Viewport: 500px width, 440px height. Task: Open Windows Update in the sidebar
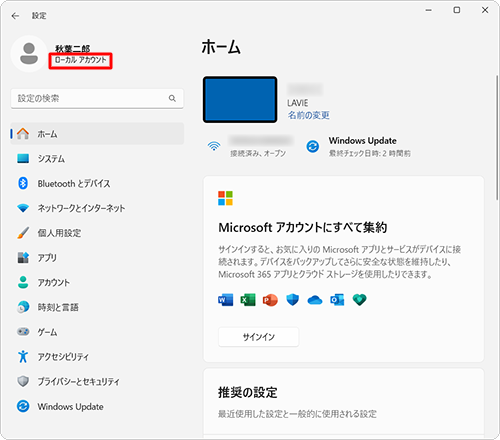(97, 406)
